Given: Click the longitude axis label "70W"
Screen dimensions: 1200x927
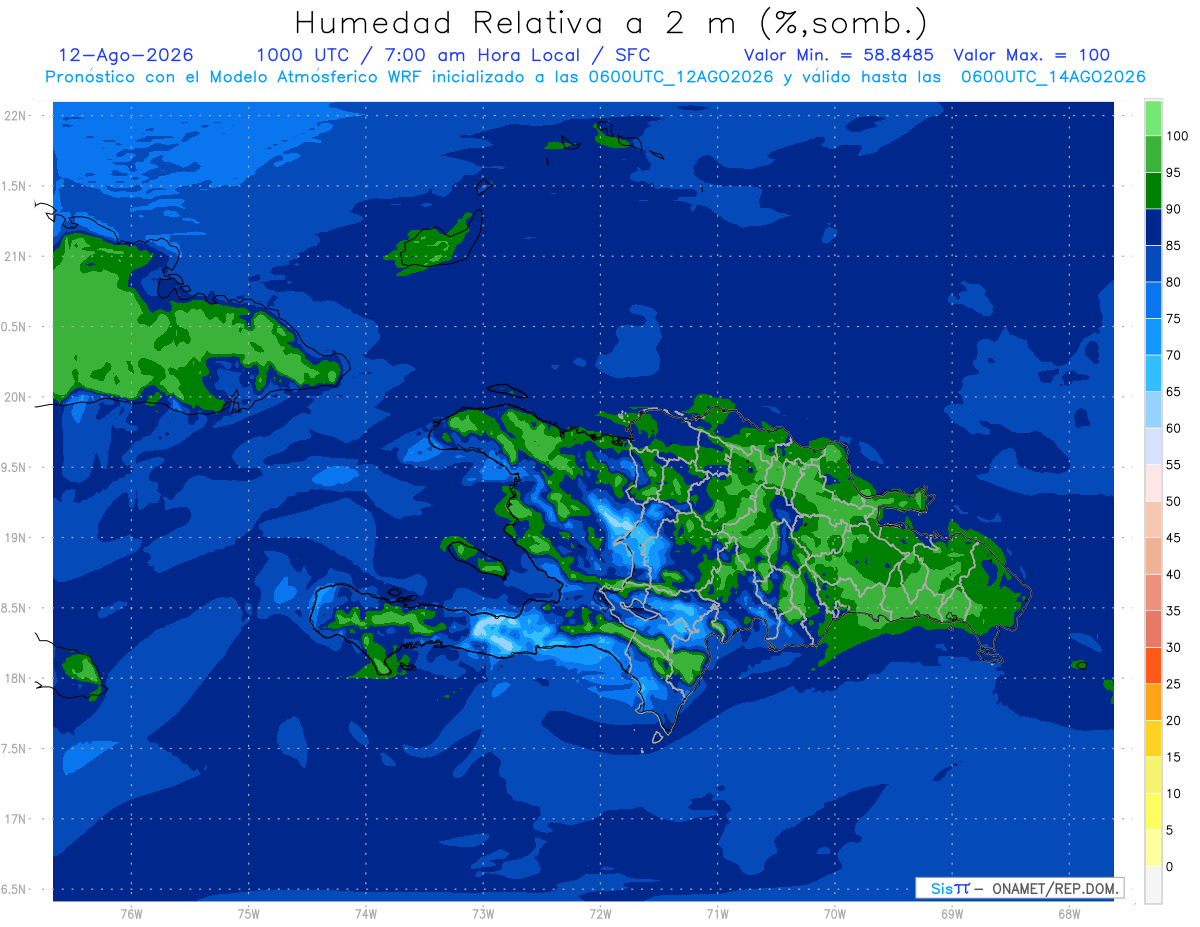Looking at the screenshot, I should (835, 914).
